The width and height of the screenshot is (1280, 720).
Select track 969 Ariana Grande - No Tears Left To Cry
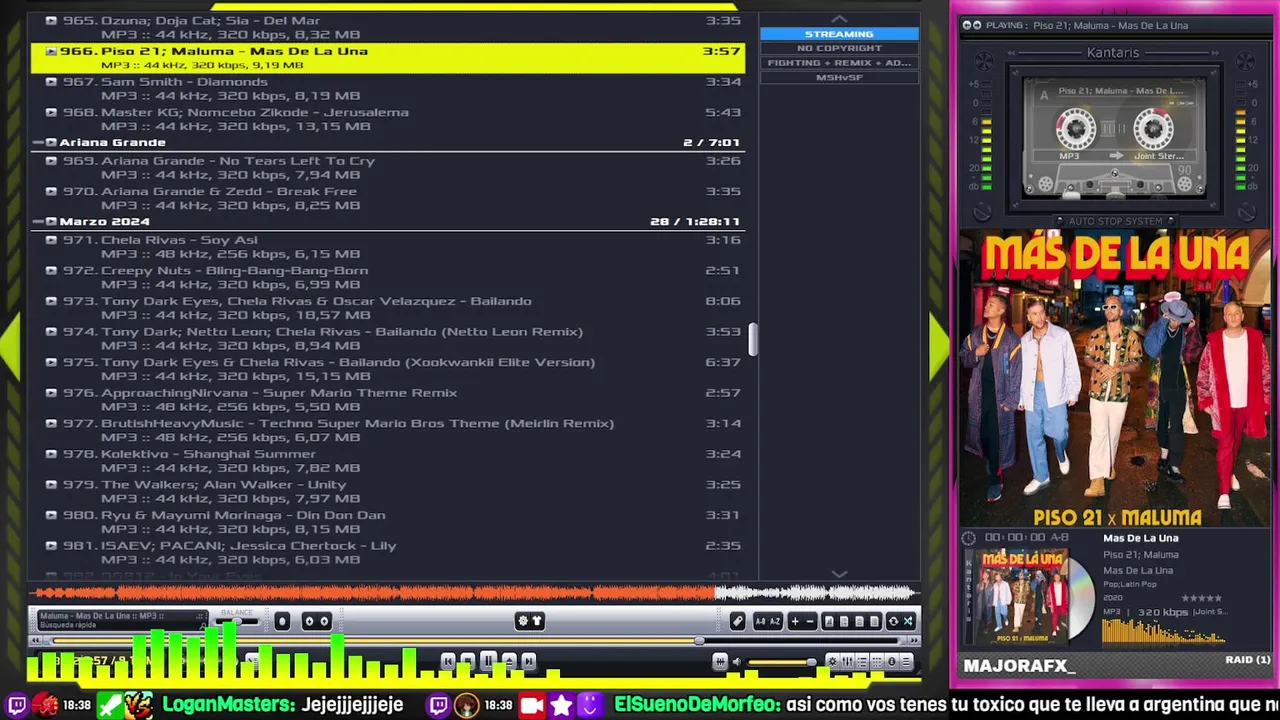click(x=388, y=167)
